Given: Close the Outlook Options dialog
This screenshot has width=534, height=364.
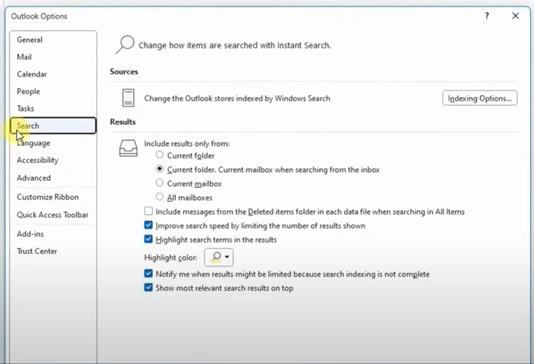Looking at the screenshot, I should 516,16.
